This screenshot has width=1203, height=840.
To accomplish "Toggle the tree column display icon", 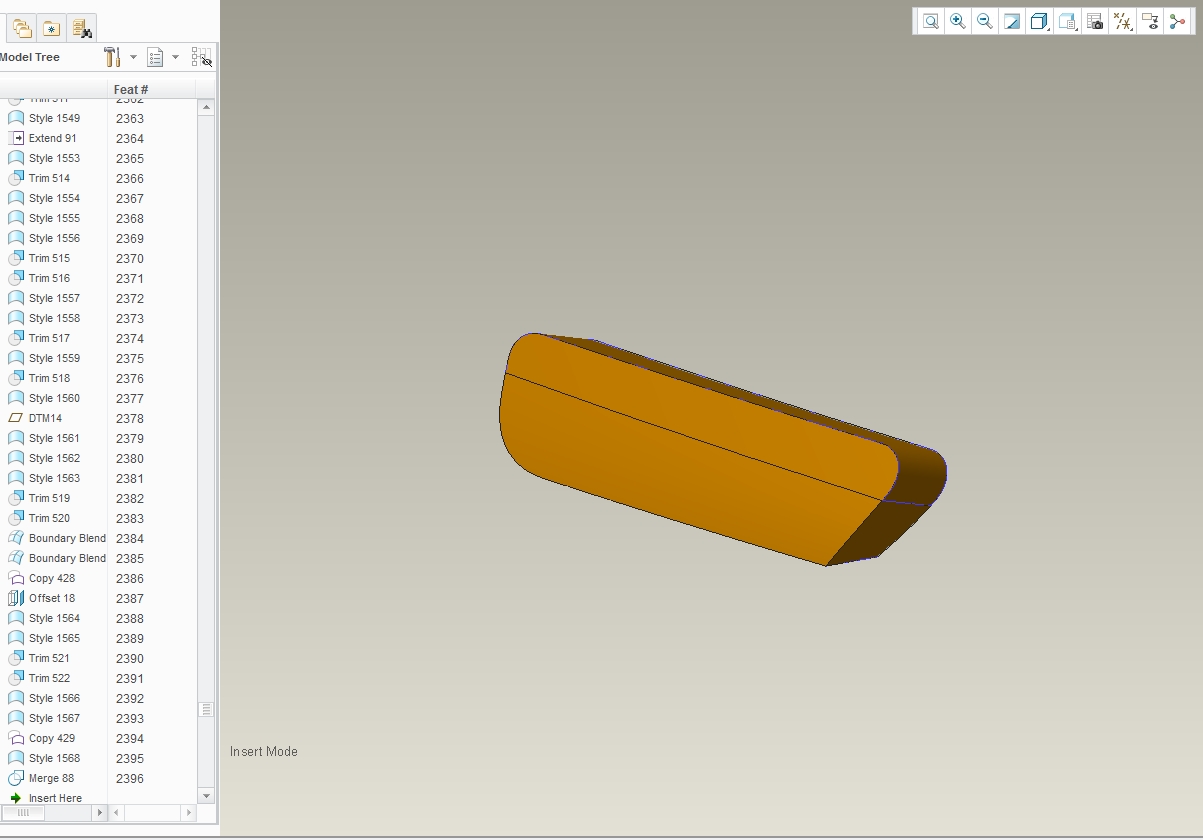I will [x=202, y=57].
